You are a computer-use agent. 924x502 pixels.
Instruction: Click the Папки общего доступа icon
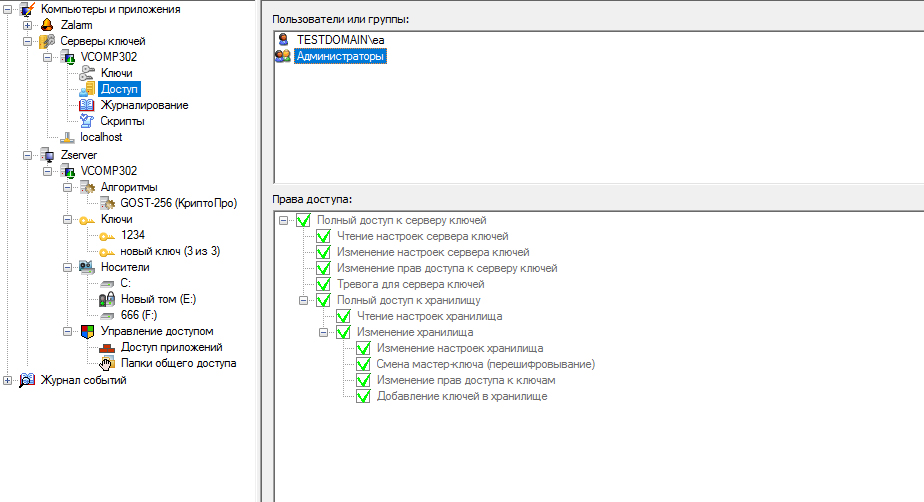tap(107, 364)
